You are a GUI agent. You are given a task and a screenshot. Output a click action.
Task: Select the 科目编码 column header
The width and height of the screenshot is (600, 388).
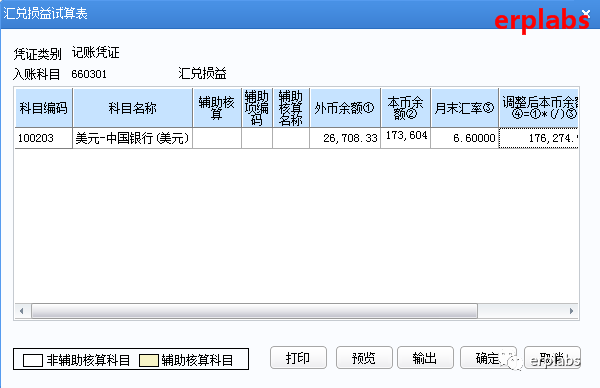click(x=44, y=108)
